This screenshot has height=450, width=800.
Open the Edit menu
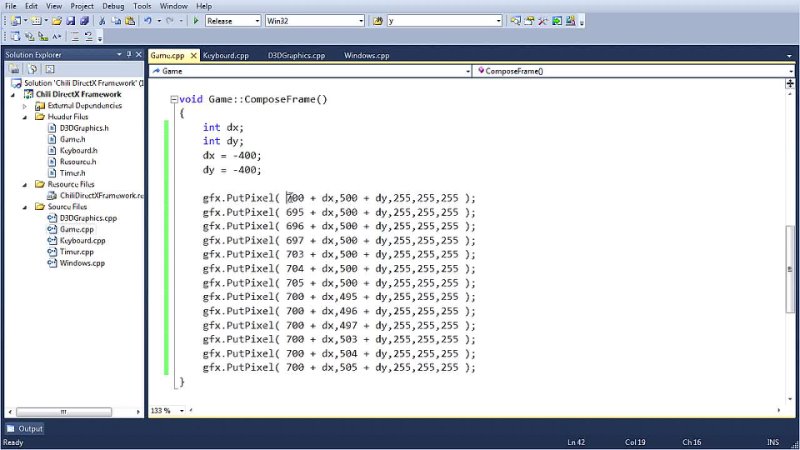31,6
